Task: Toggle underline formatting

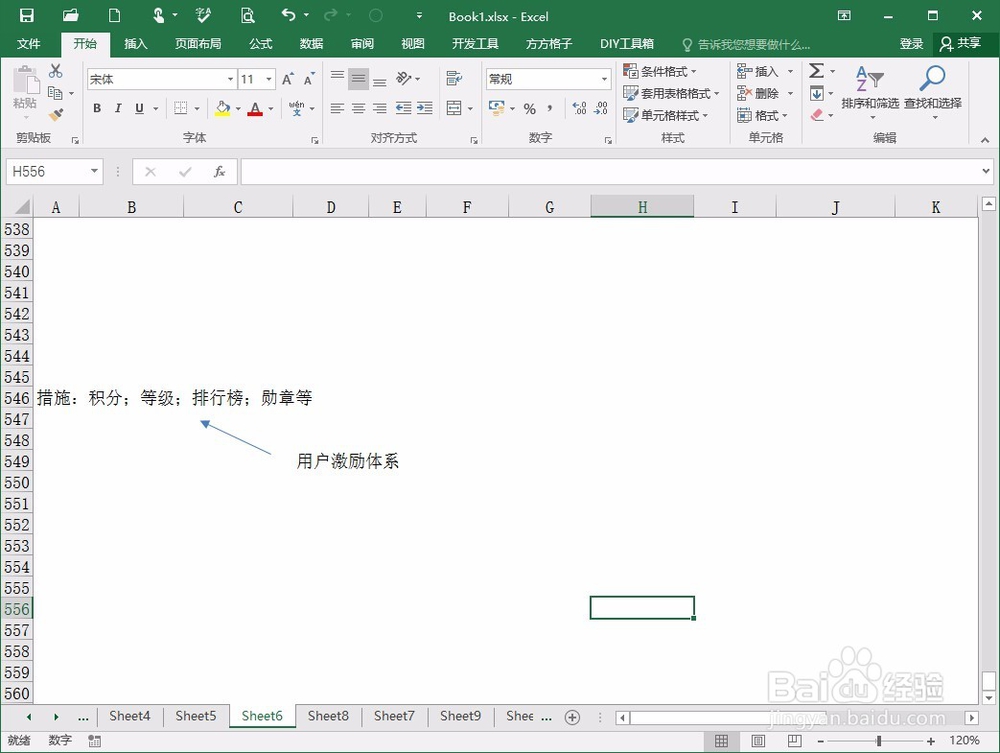Action: point(139,108)
